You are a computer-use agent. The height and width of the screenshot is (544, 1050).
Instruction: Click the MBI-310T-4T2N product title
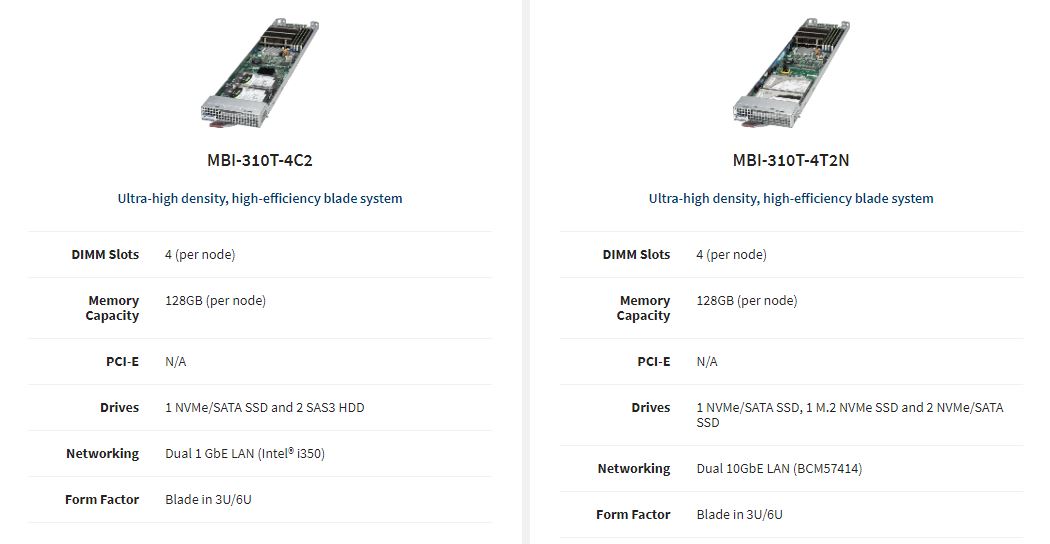791,160
